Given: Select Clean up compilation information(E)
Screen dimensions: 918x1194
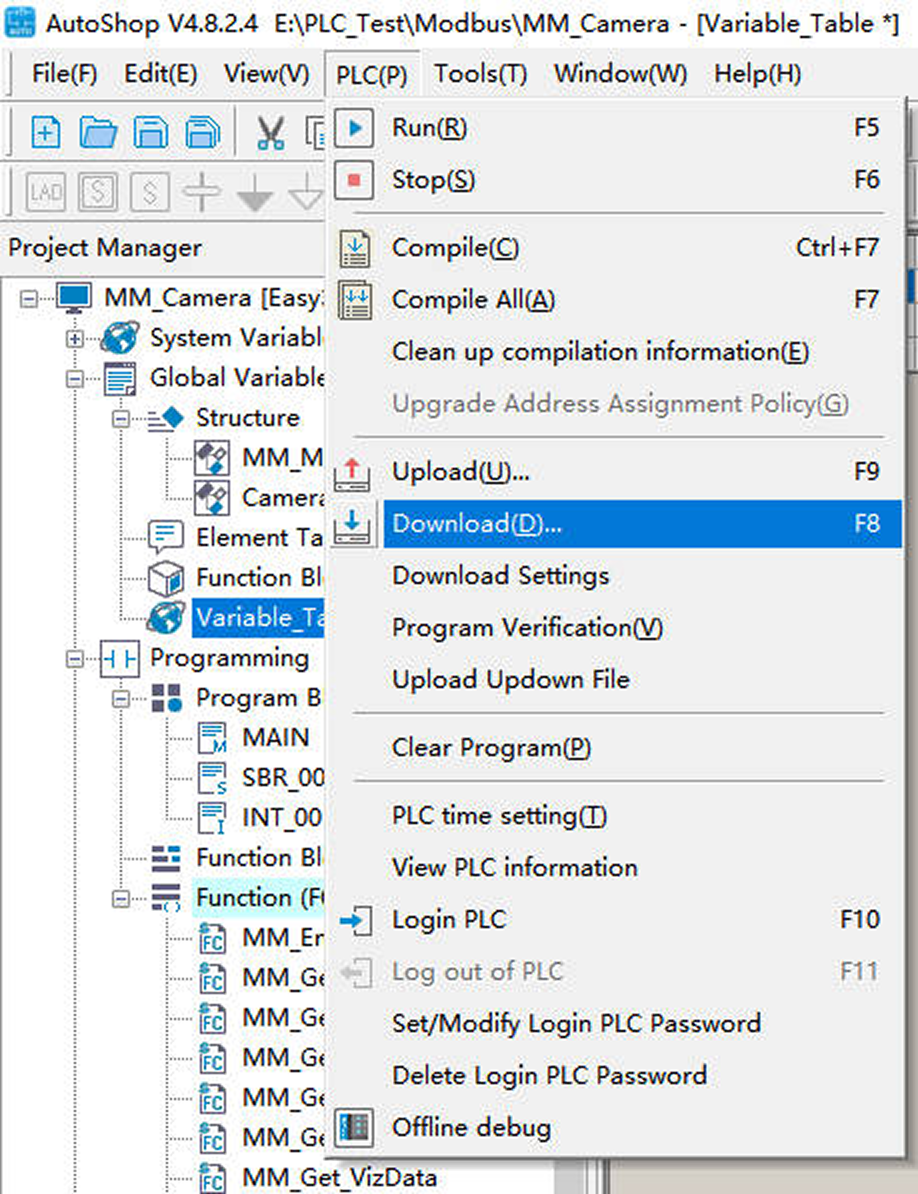Looking at the screenshot, I should (617, 352).
